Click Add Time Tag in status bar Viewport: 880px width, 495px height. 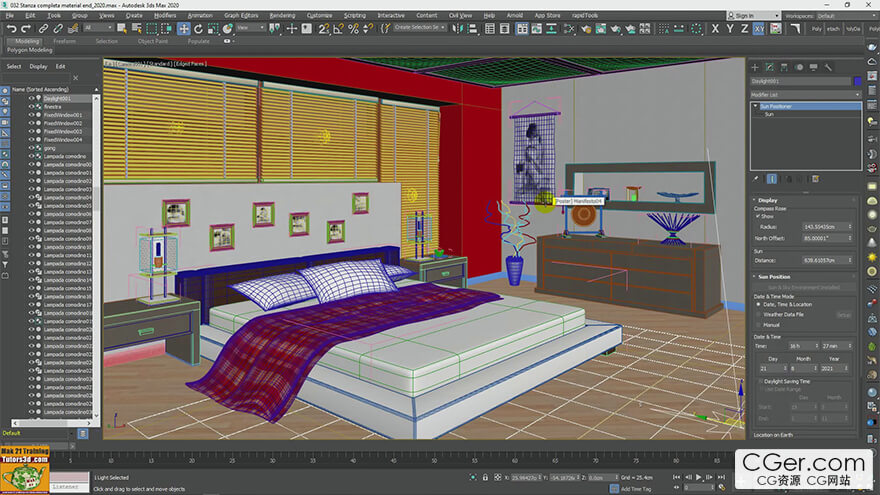(636, 489)
